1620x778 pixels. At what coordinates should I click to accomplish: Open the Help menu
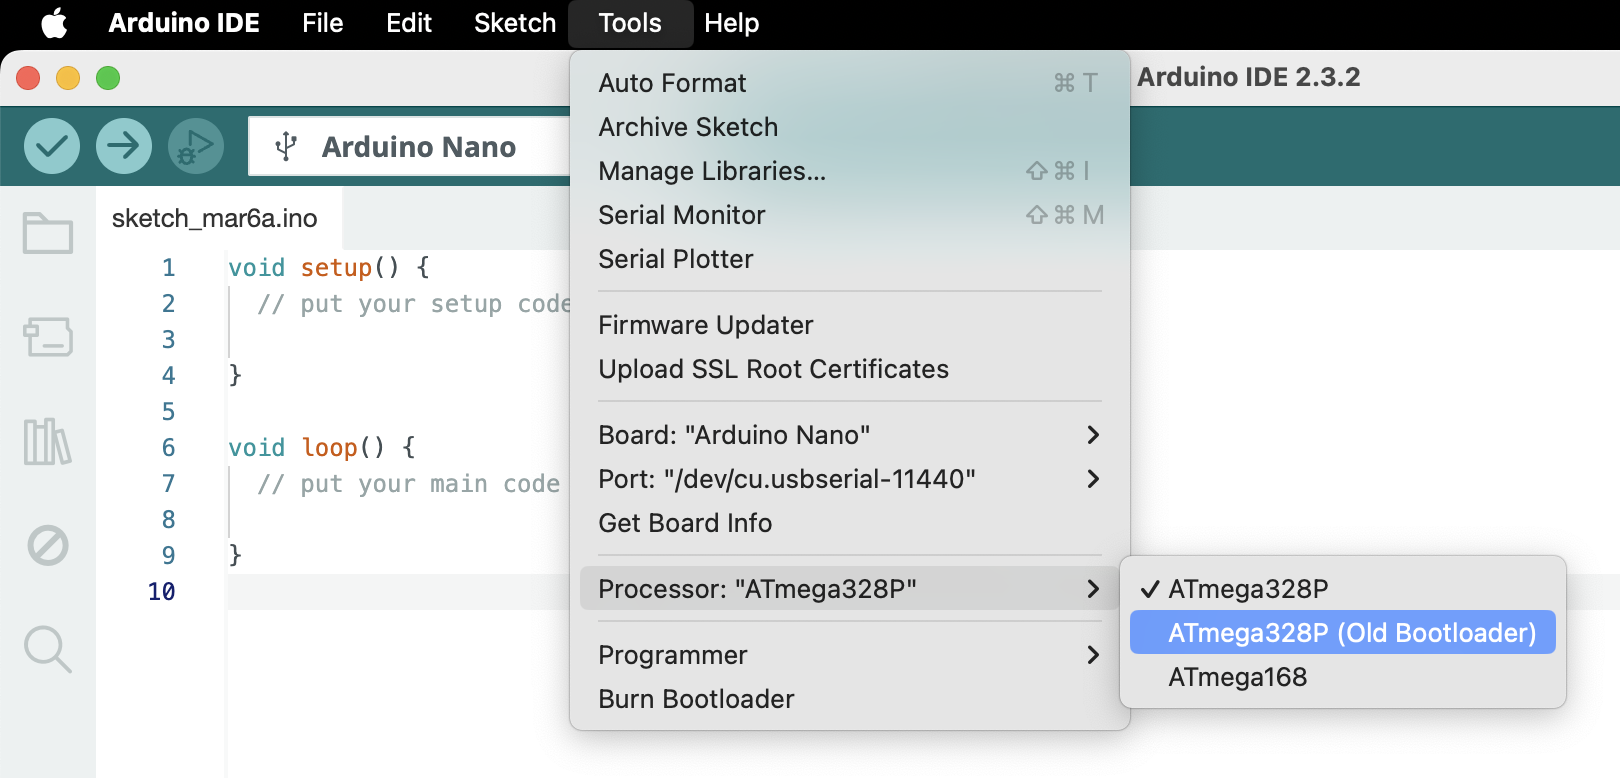click(732, 23)
